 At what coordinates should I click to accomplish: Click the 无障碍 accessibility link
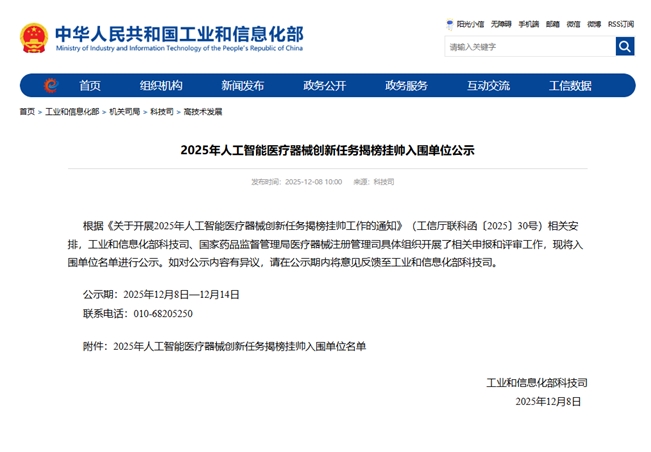tap(500, 23)
